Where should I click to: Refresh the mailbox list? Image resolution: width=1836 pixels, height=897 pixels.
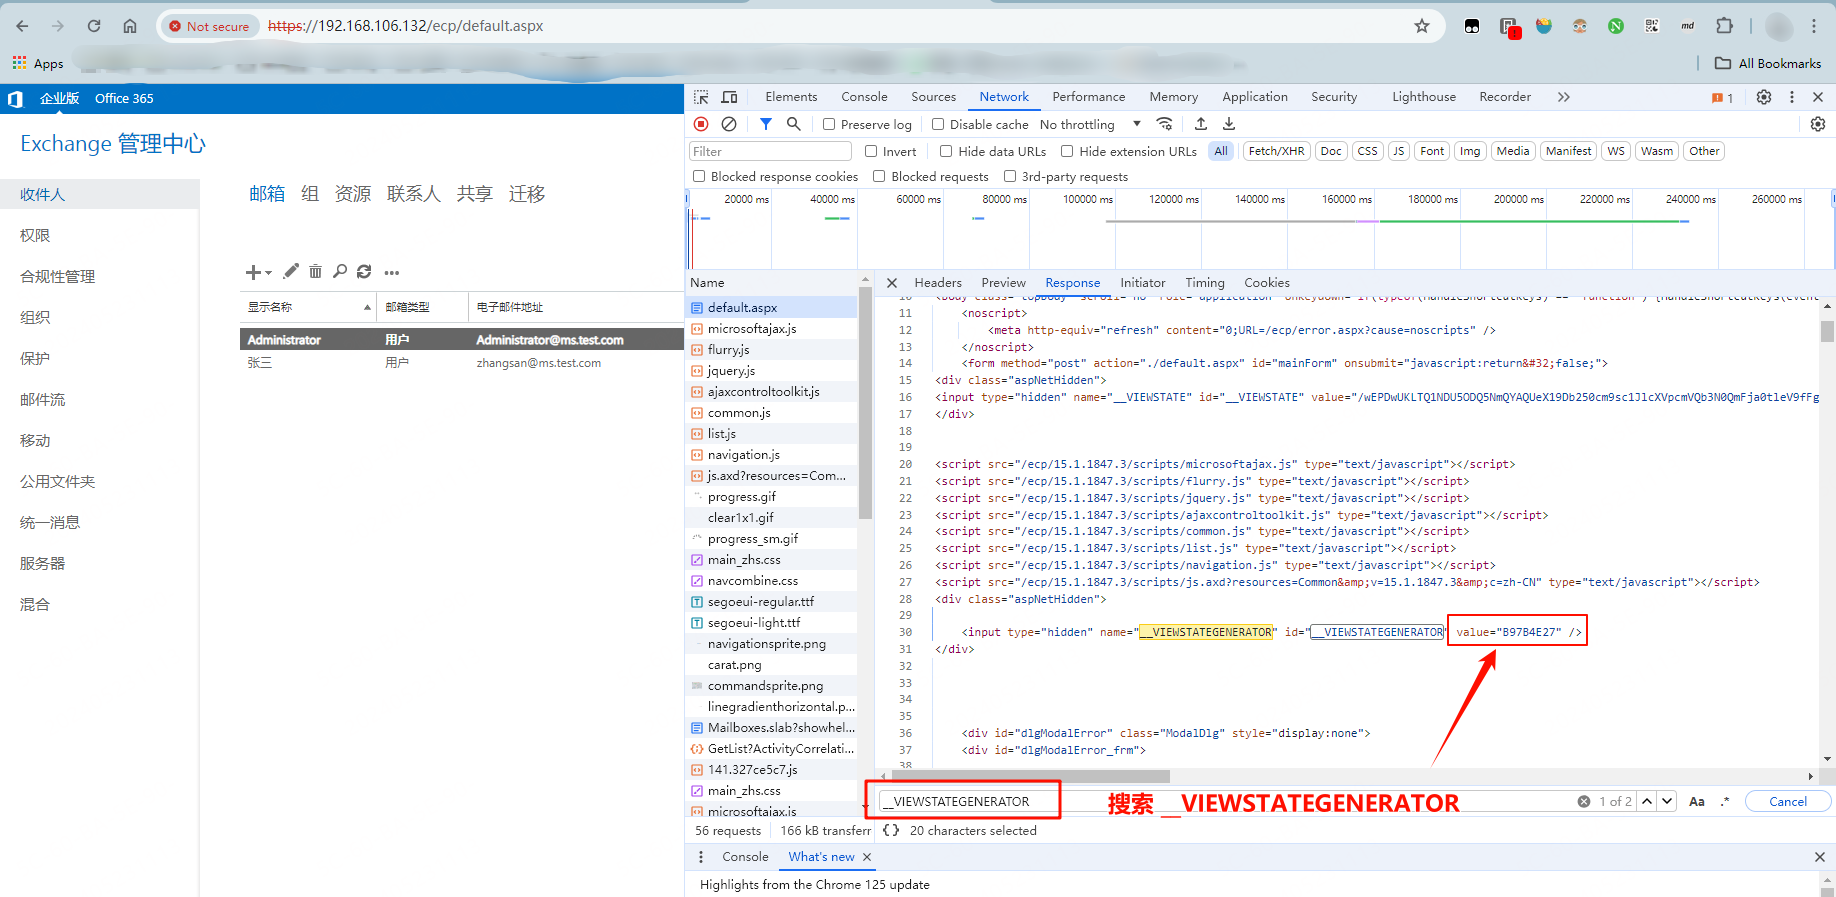coord(364,271)
